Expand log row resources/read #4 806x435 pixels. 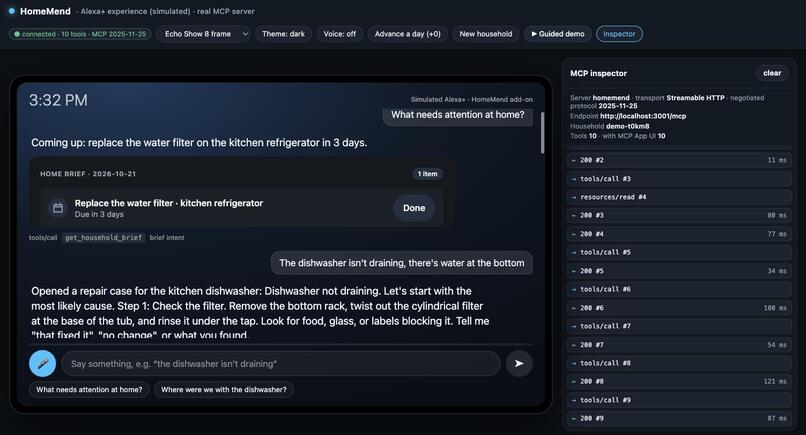(x=679, y=197)
